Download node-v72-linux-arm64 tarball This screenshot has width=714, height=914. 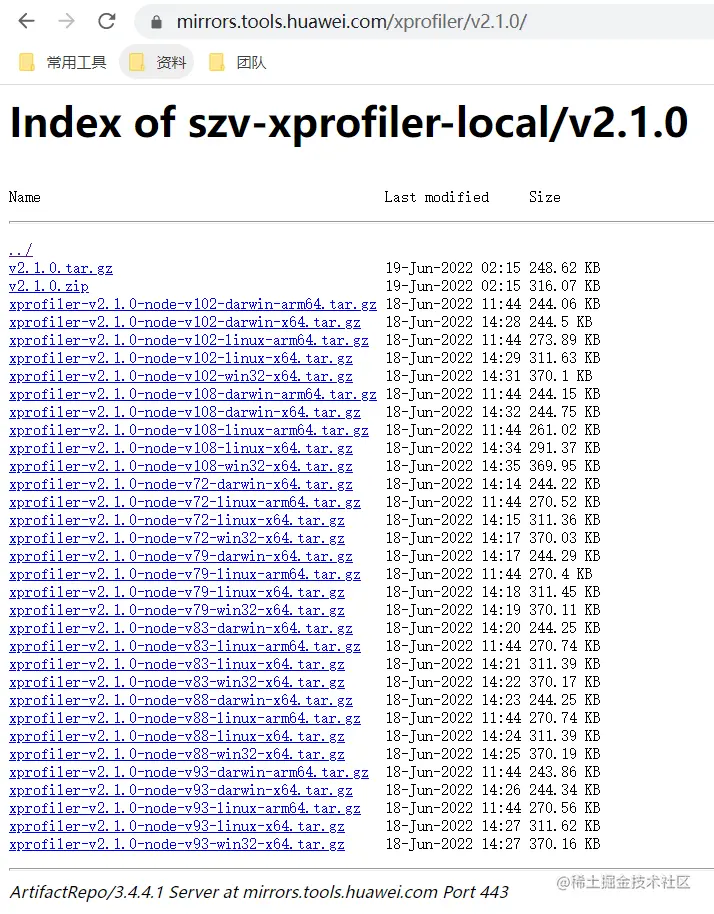coord(185,502)
